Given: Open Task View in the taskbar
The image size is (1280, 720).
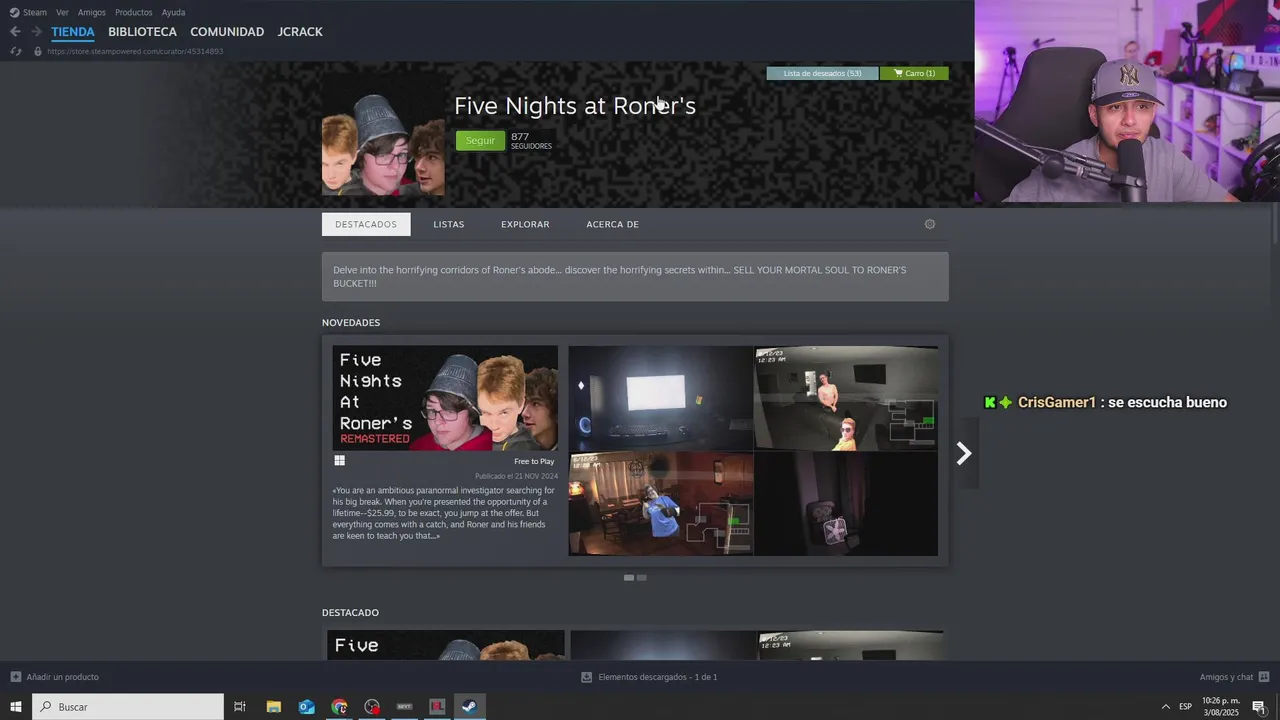Looking at the screenshot, I should coord(240,707).
